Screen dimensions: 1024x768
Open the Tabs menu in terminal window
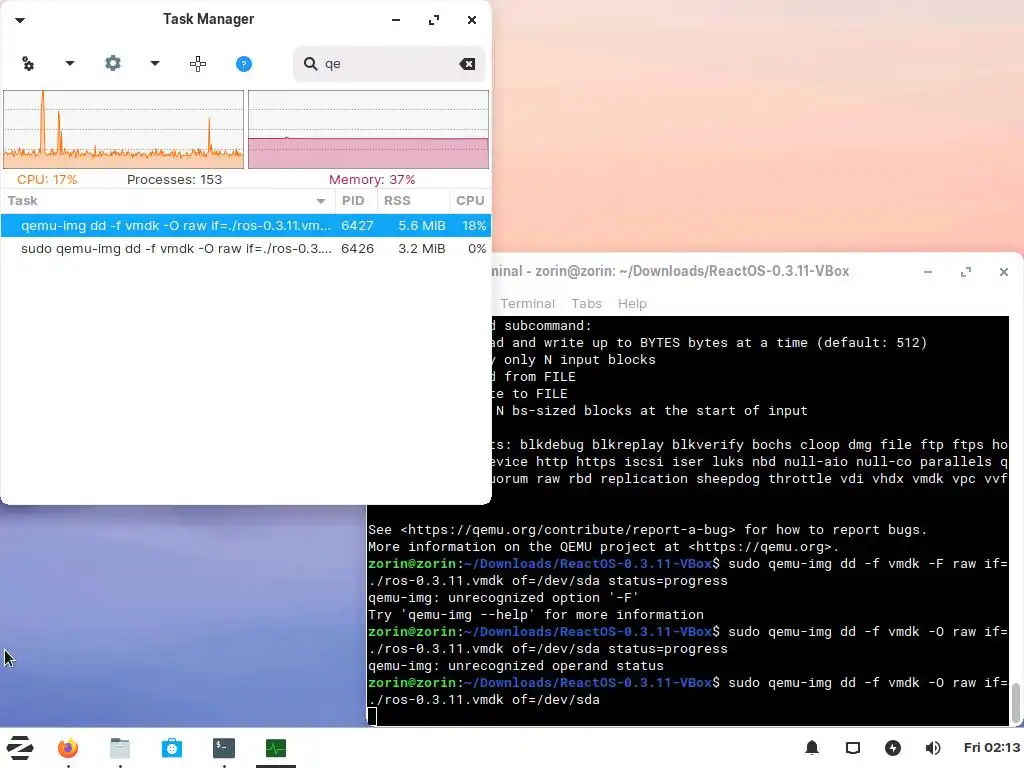pos(586,304)
